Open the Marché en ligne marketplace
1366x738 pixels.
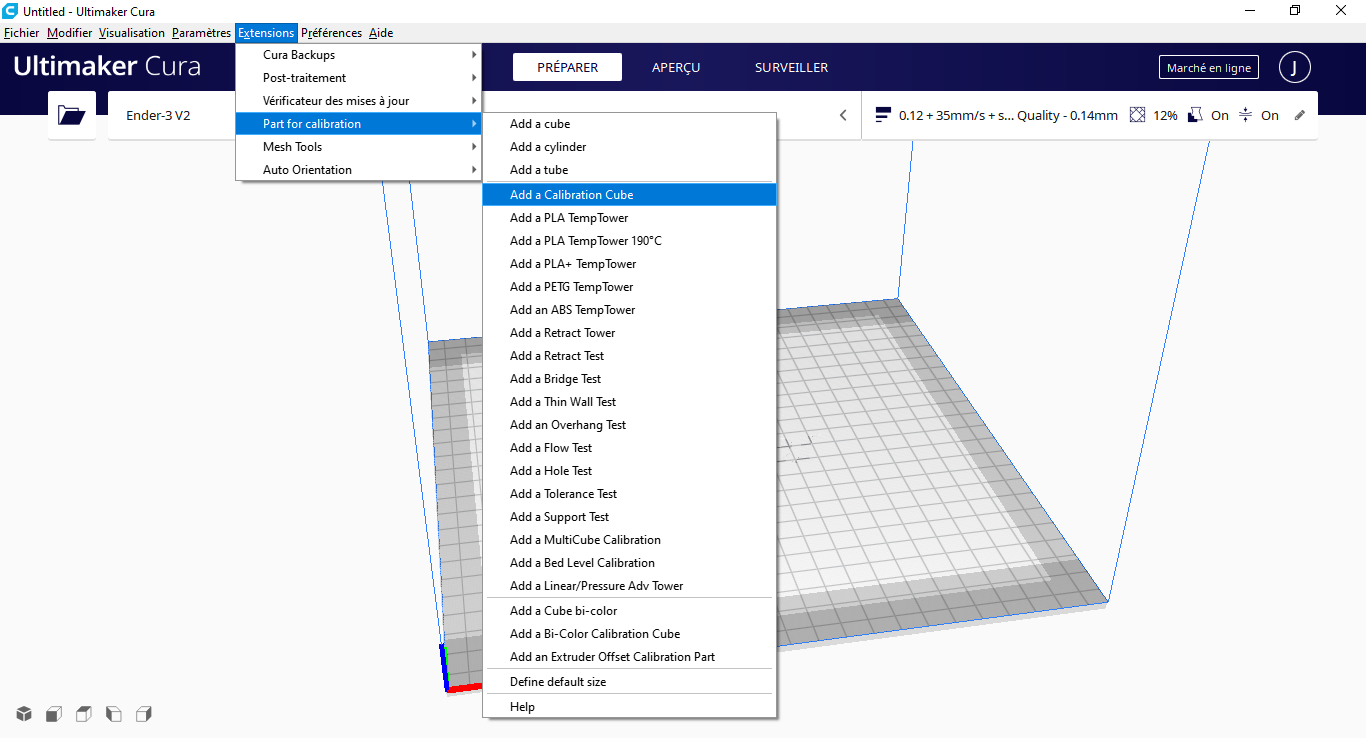[x=1209, y=68]
